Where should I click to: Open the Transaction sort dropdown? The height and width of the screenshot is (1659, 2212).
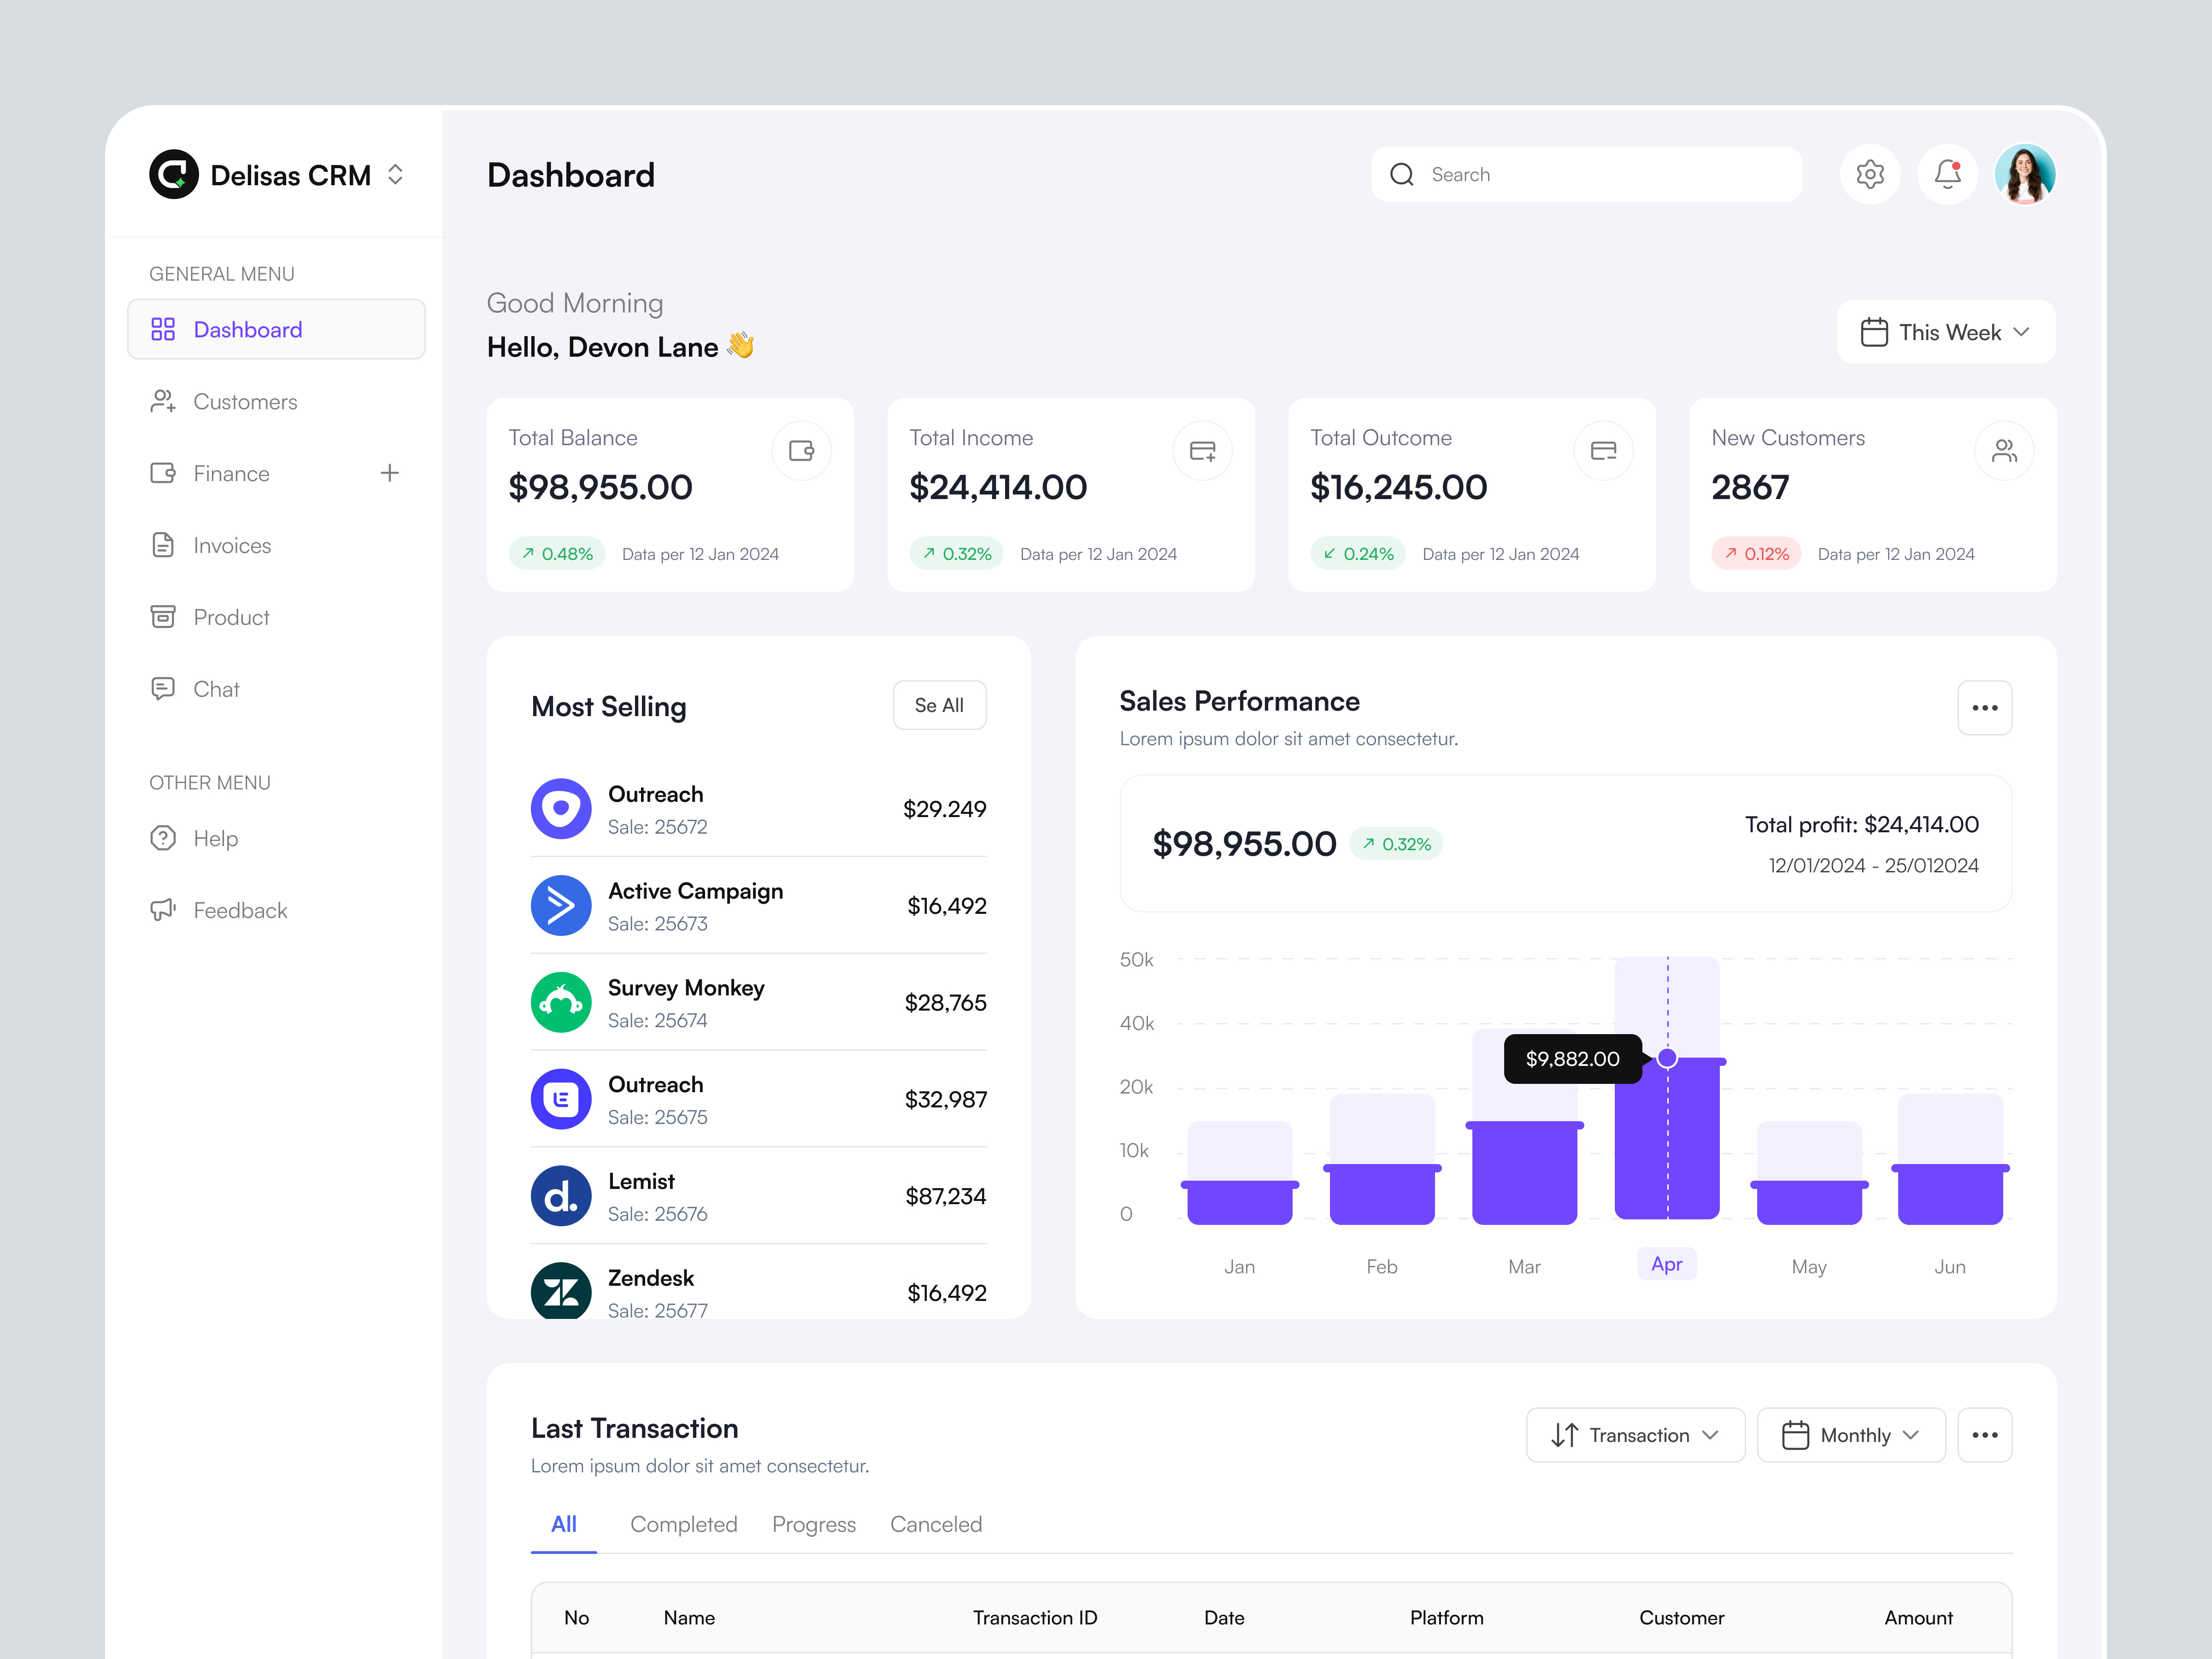tap(1635, 1435)
